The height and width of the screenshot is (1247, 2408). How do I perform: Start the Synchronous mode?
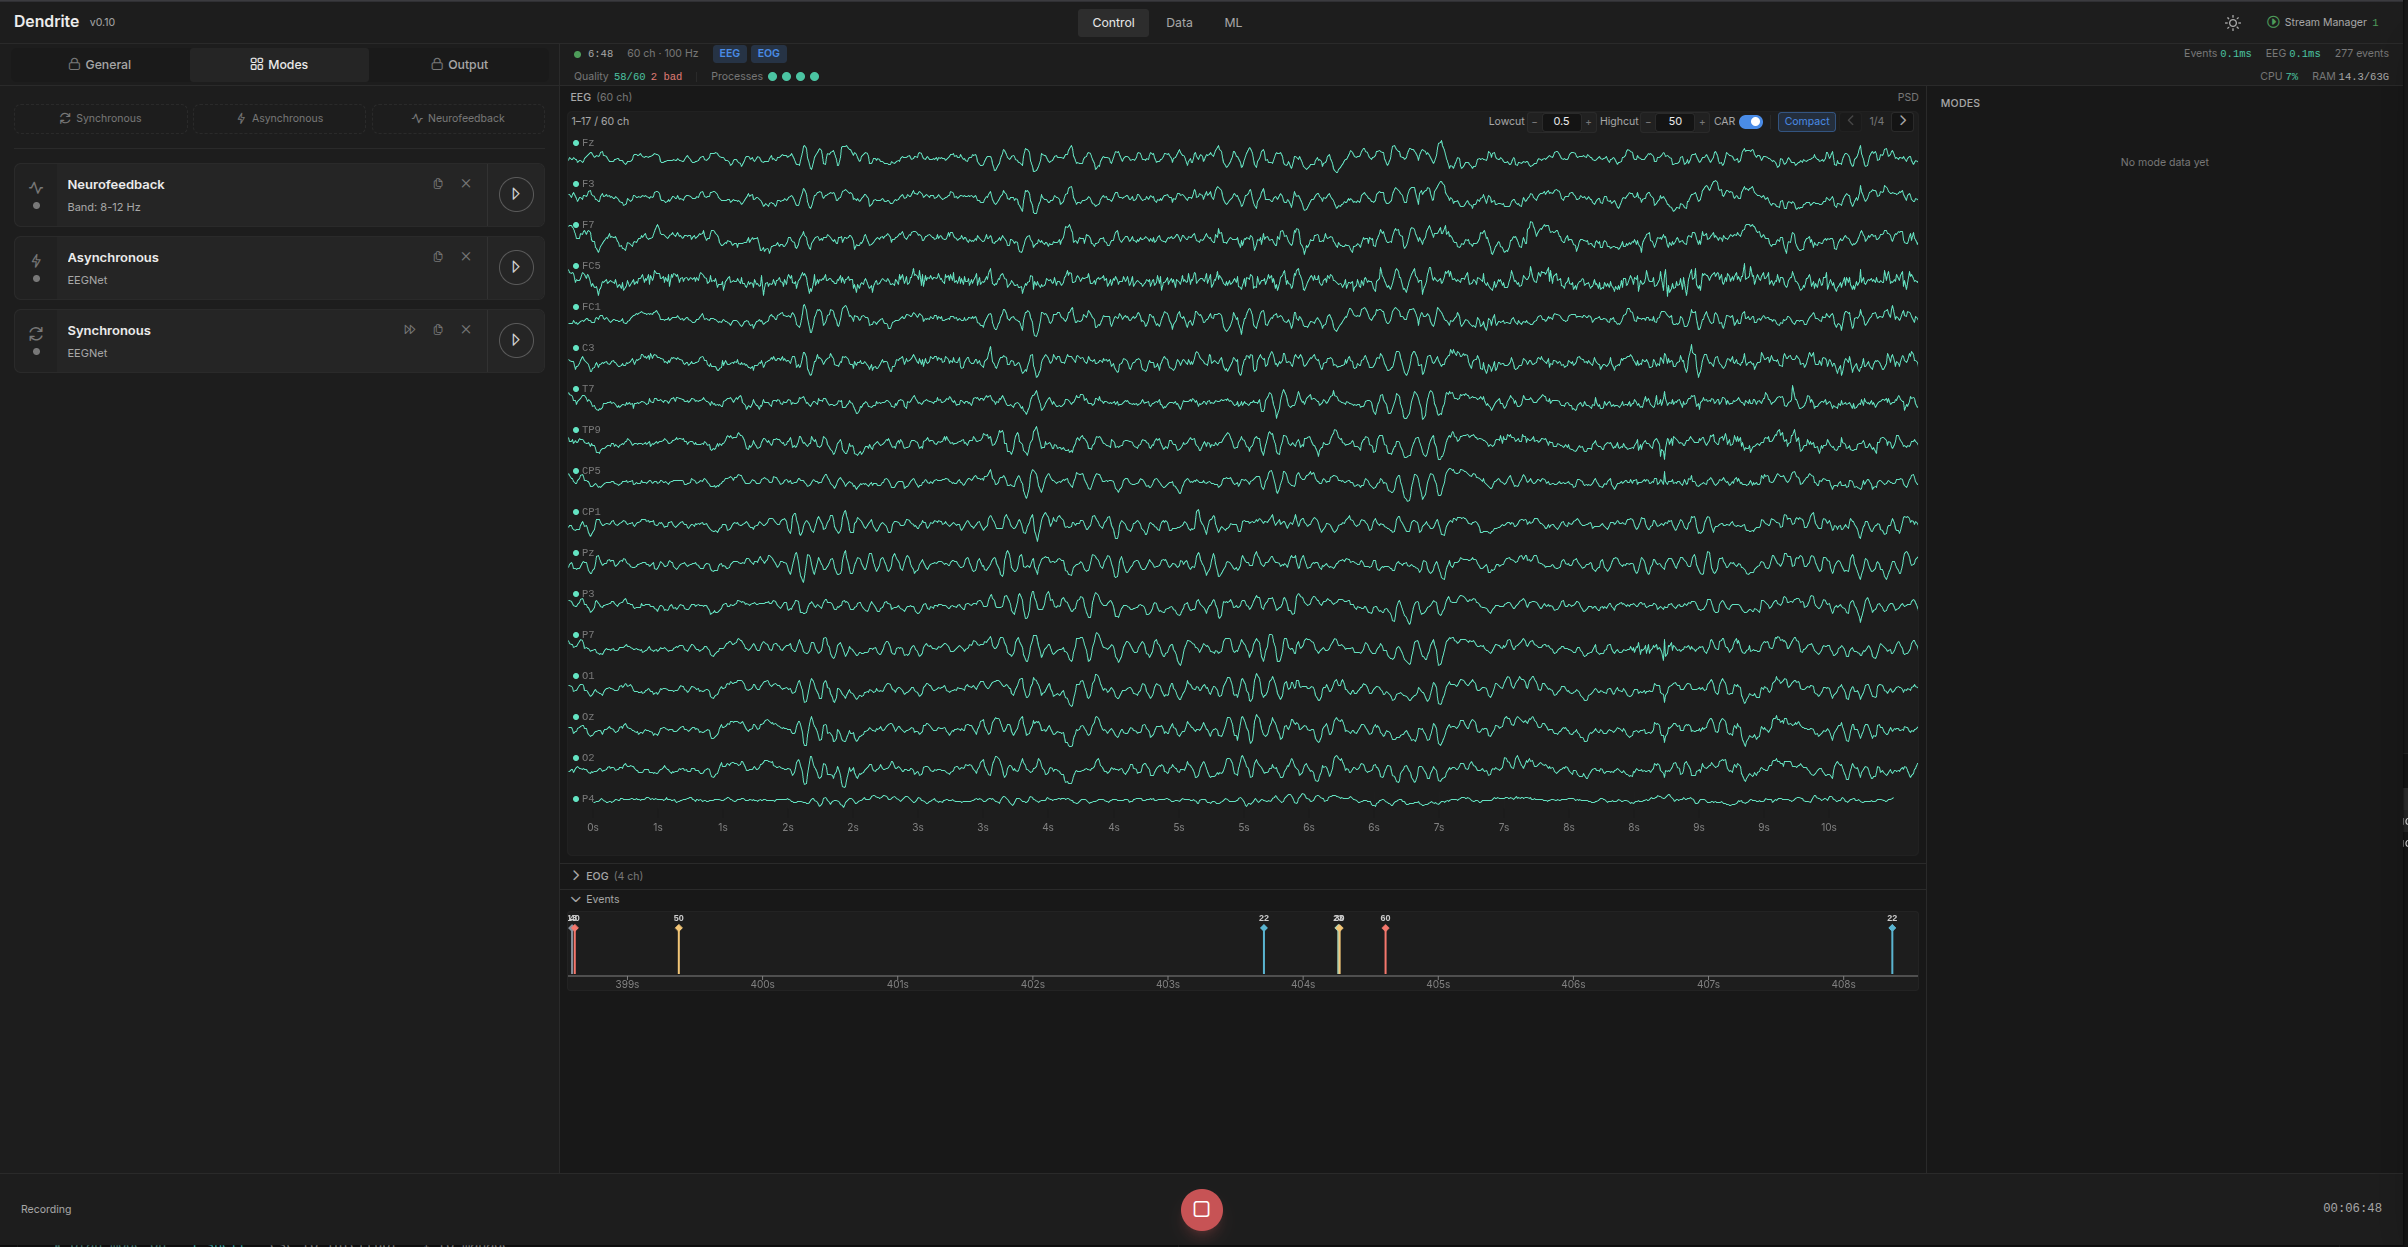[516, 340]
